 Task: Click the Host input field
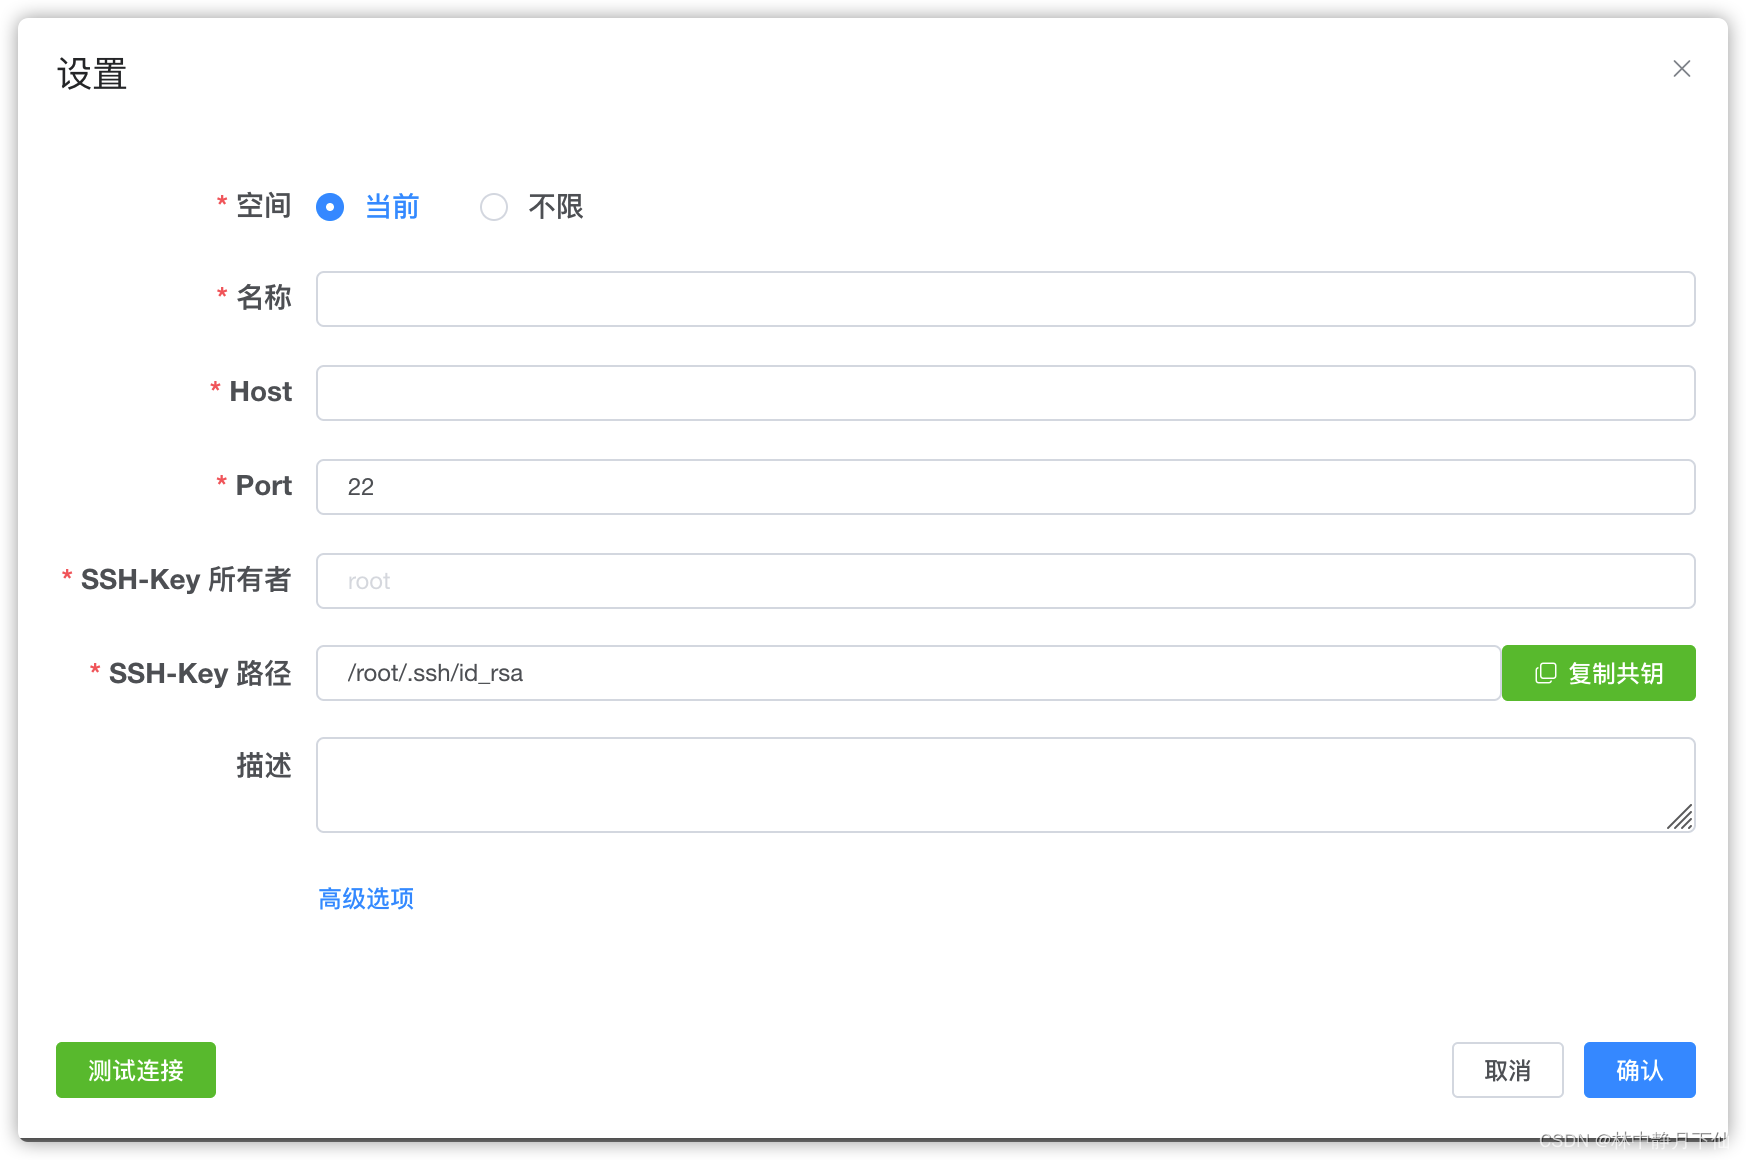click(x=1004, y=392)
